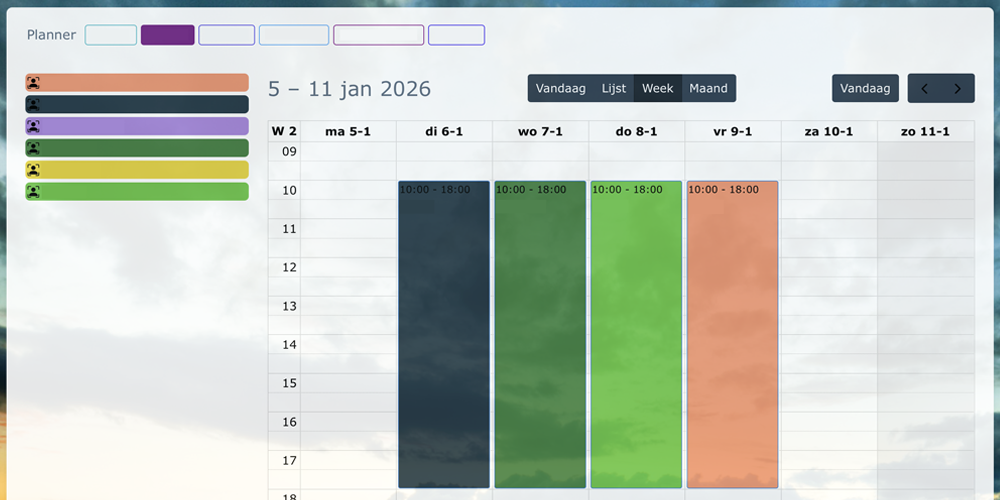Click the Vandaag button beside the navigation arrows

coord(865,89)
